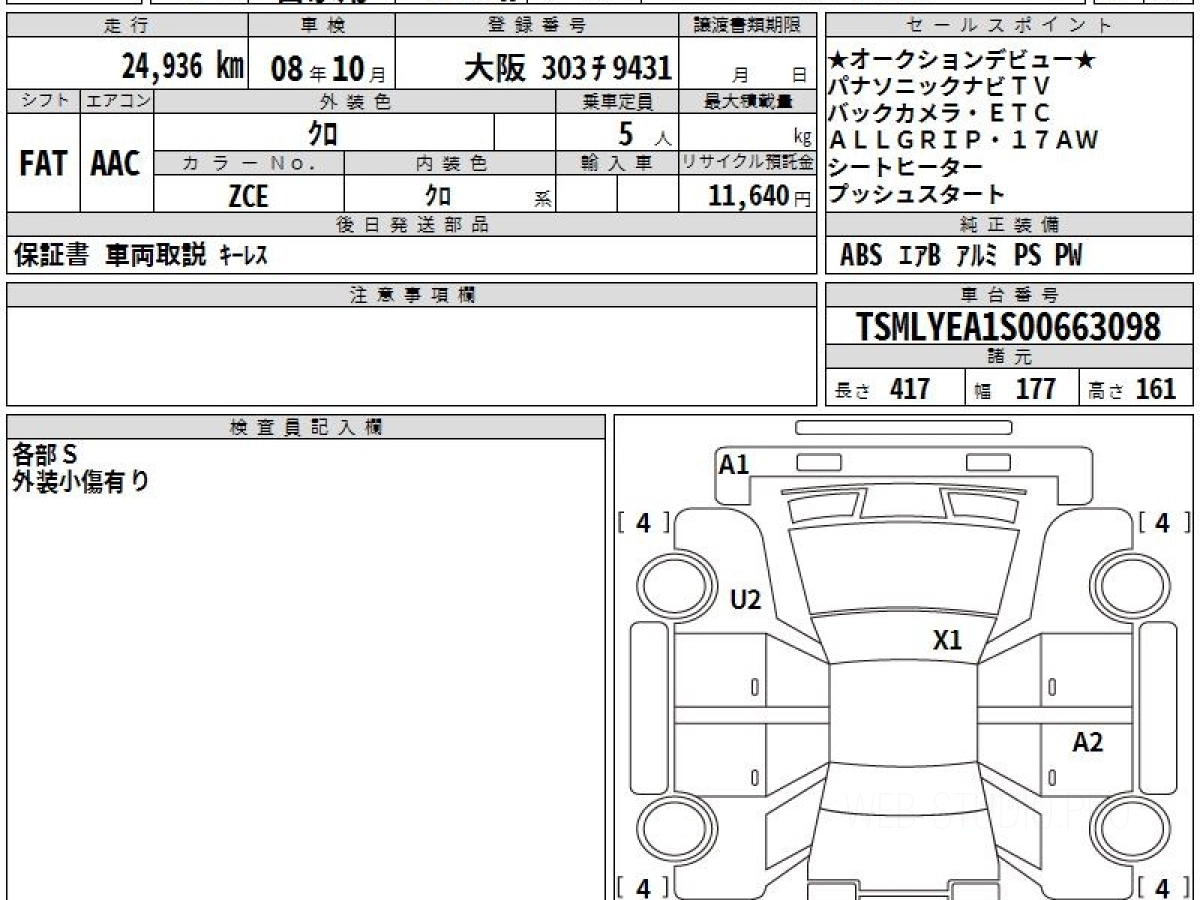Click the カラーNo. header
The image size is (1200, 900).
tap(249, 163)
